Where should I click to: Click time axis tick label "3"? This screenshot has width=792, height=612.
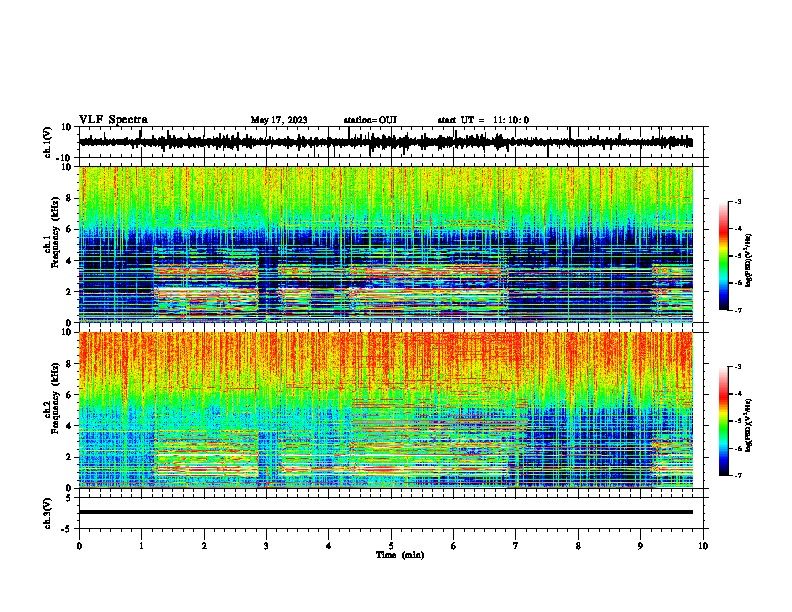click(x=266, y=546)
